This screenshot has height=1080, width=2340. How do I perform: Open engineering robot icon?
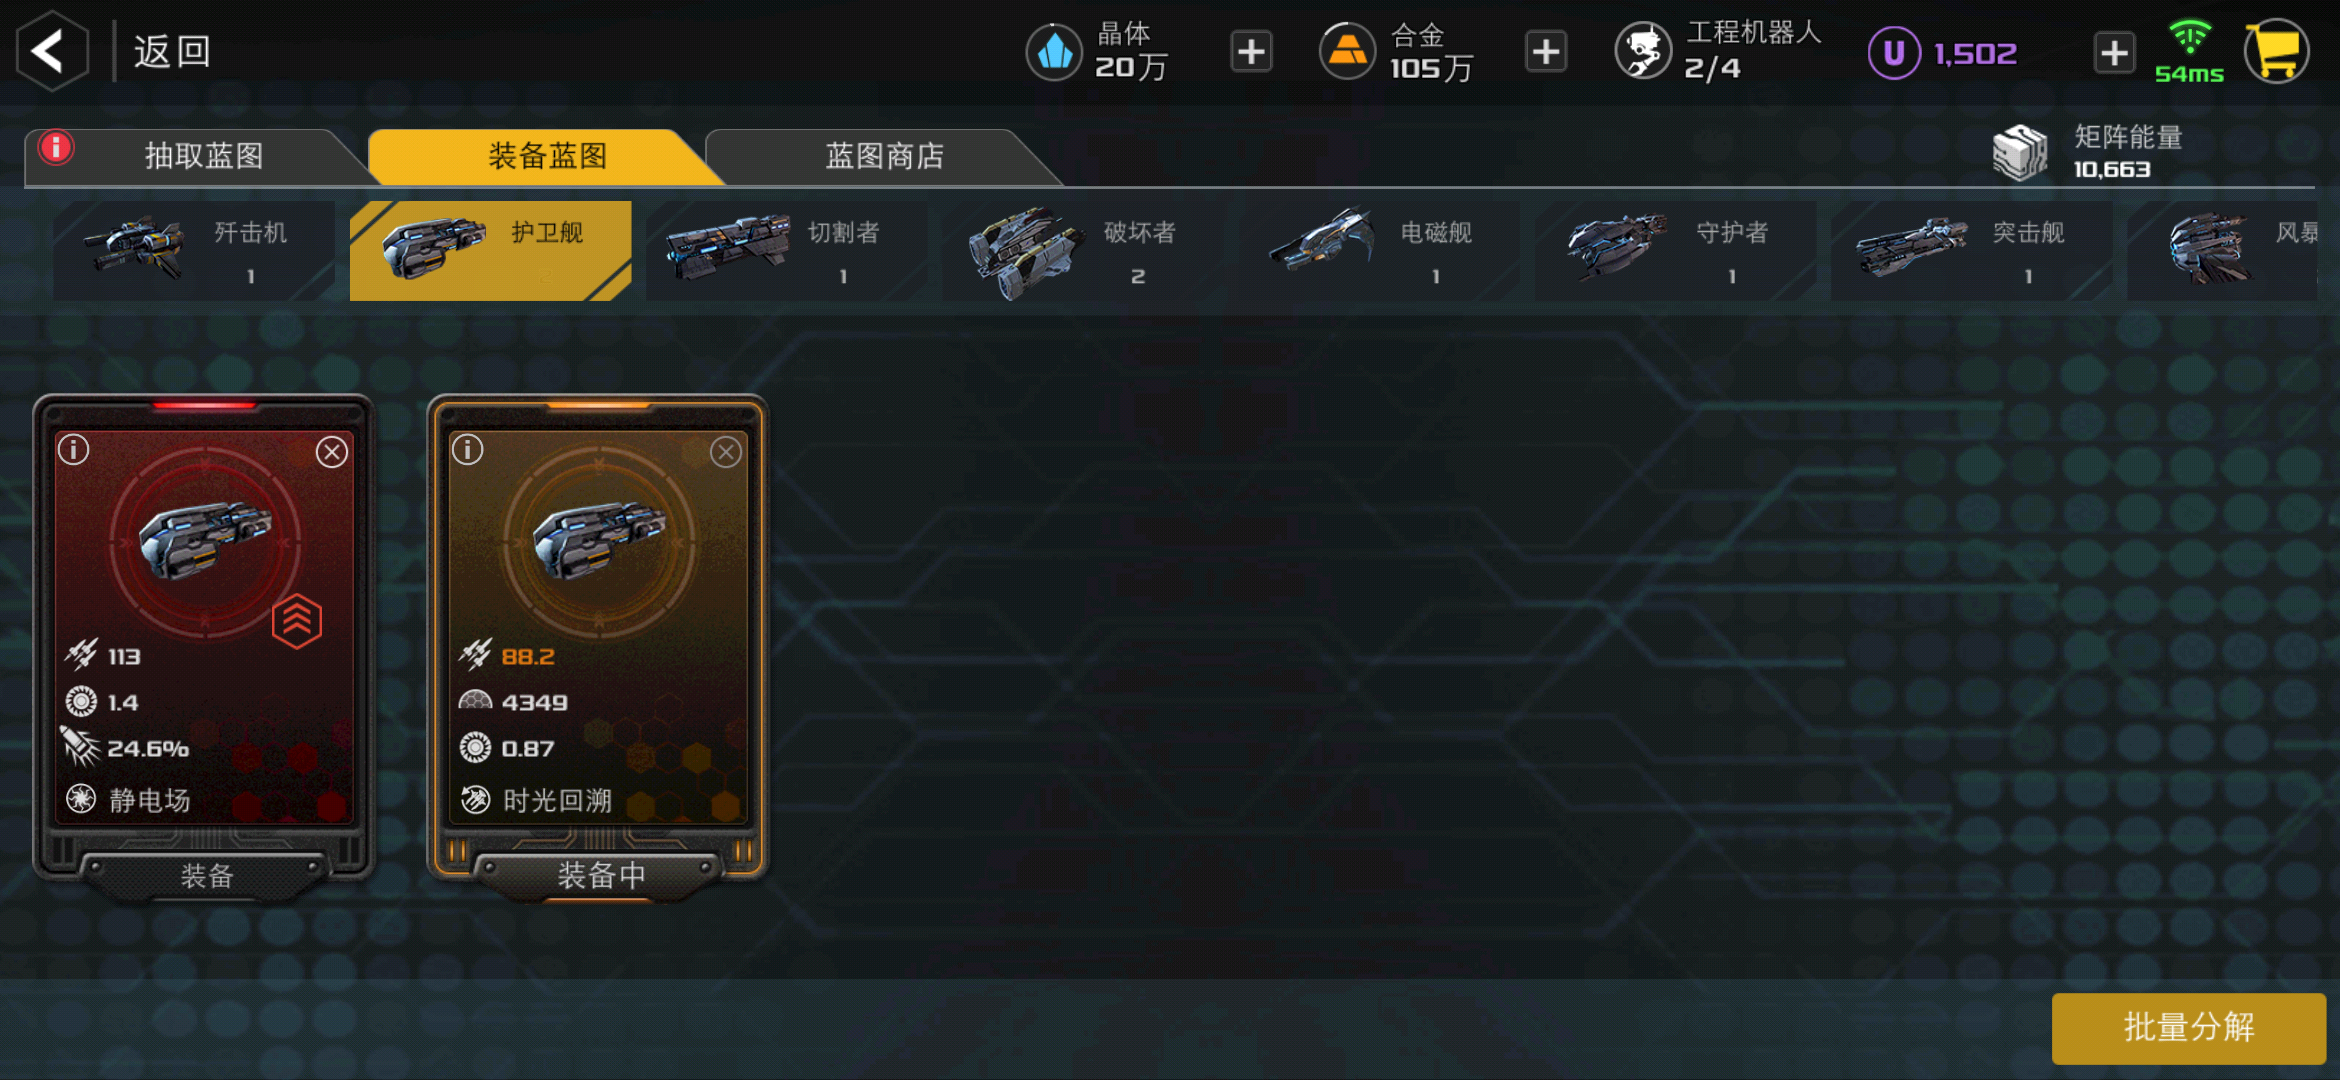(x=1643, y=51)
